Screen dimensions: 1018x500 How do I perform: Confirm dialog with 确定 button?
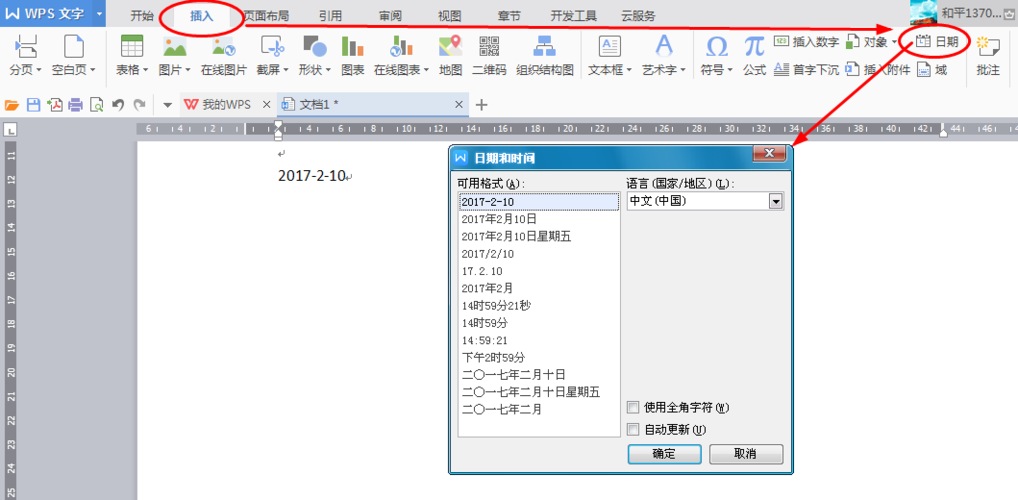coord(664,454)
